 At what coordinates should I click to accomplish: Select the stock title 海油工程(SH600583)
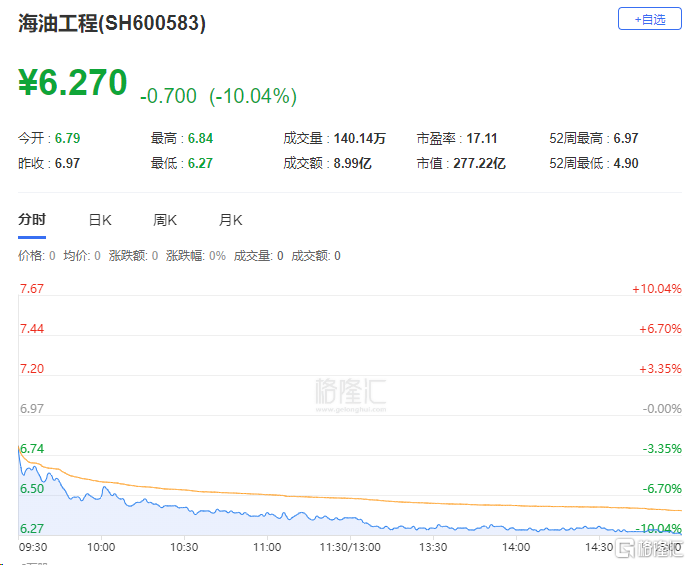(x=112, y=23)
